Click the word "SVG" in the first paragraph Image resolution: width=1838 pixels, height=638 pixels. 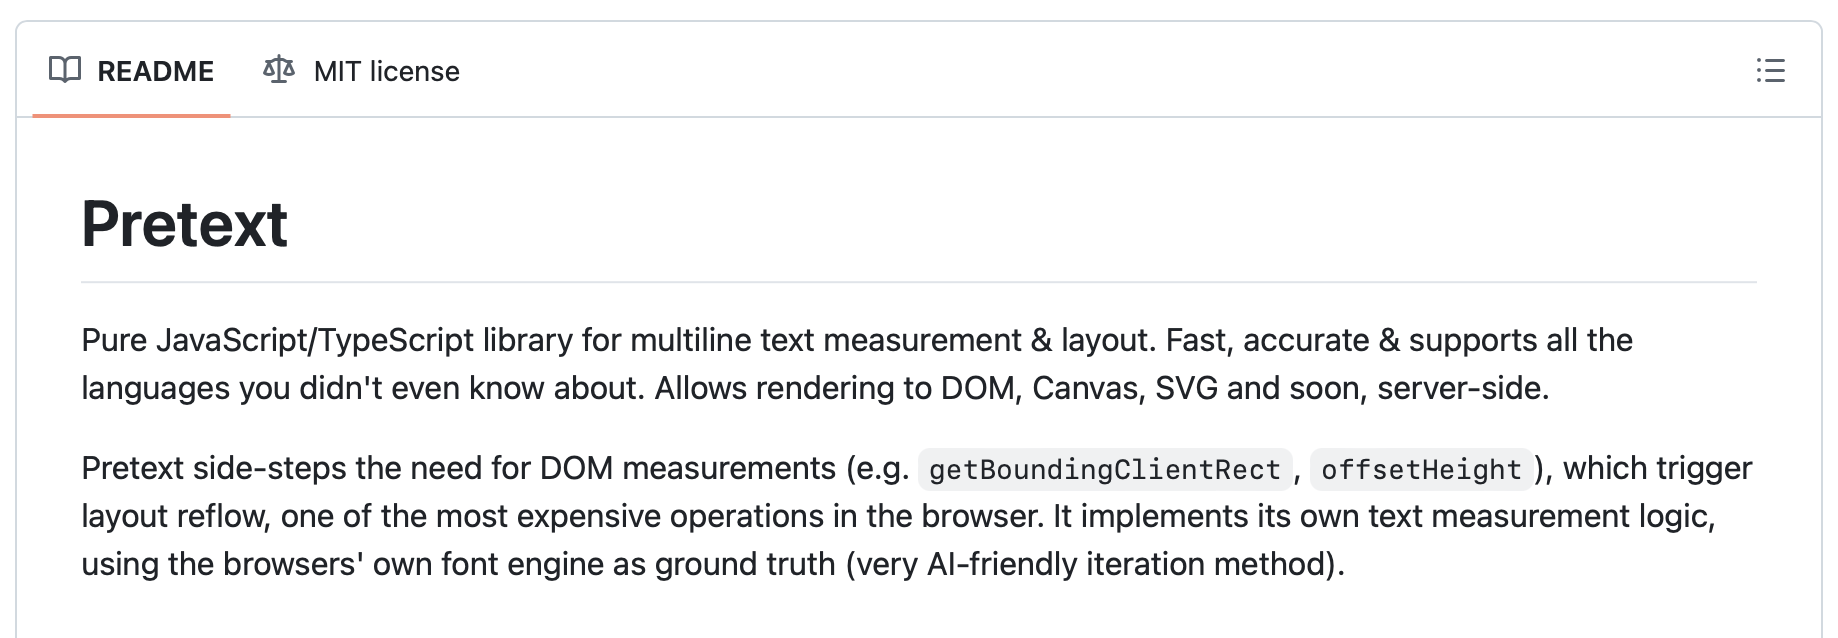(1187, 388)
